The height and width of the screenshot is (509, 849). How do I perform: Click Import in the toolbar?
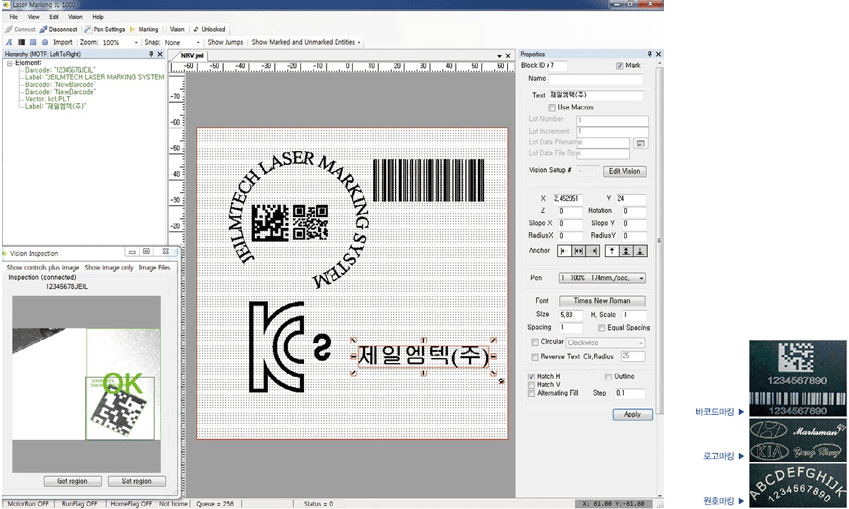[62, 42]
